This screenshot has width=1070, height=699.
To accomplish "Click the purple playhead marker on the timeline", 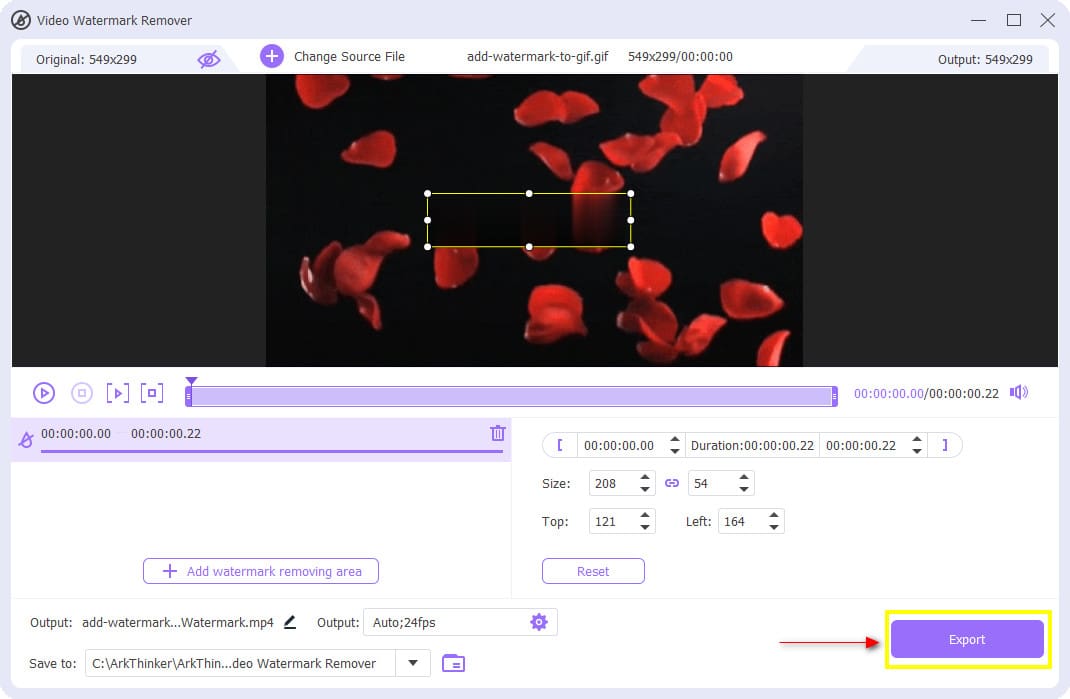I will pyautogui.click(x=191, y=381).
